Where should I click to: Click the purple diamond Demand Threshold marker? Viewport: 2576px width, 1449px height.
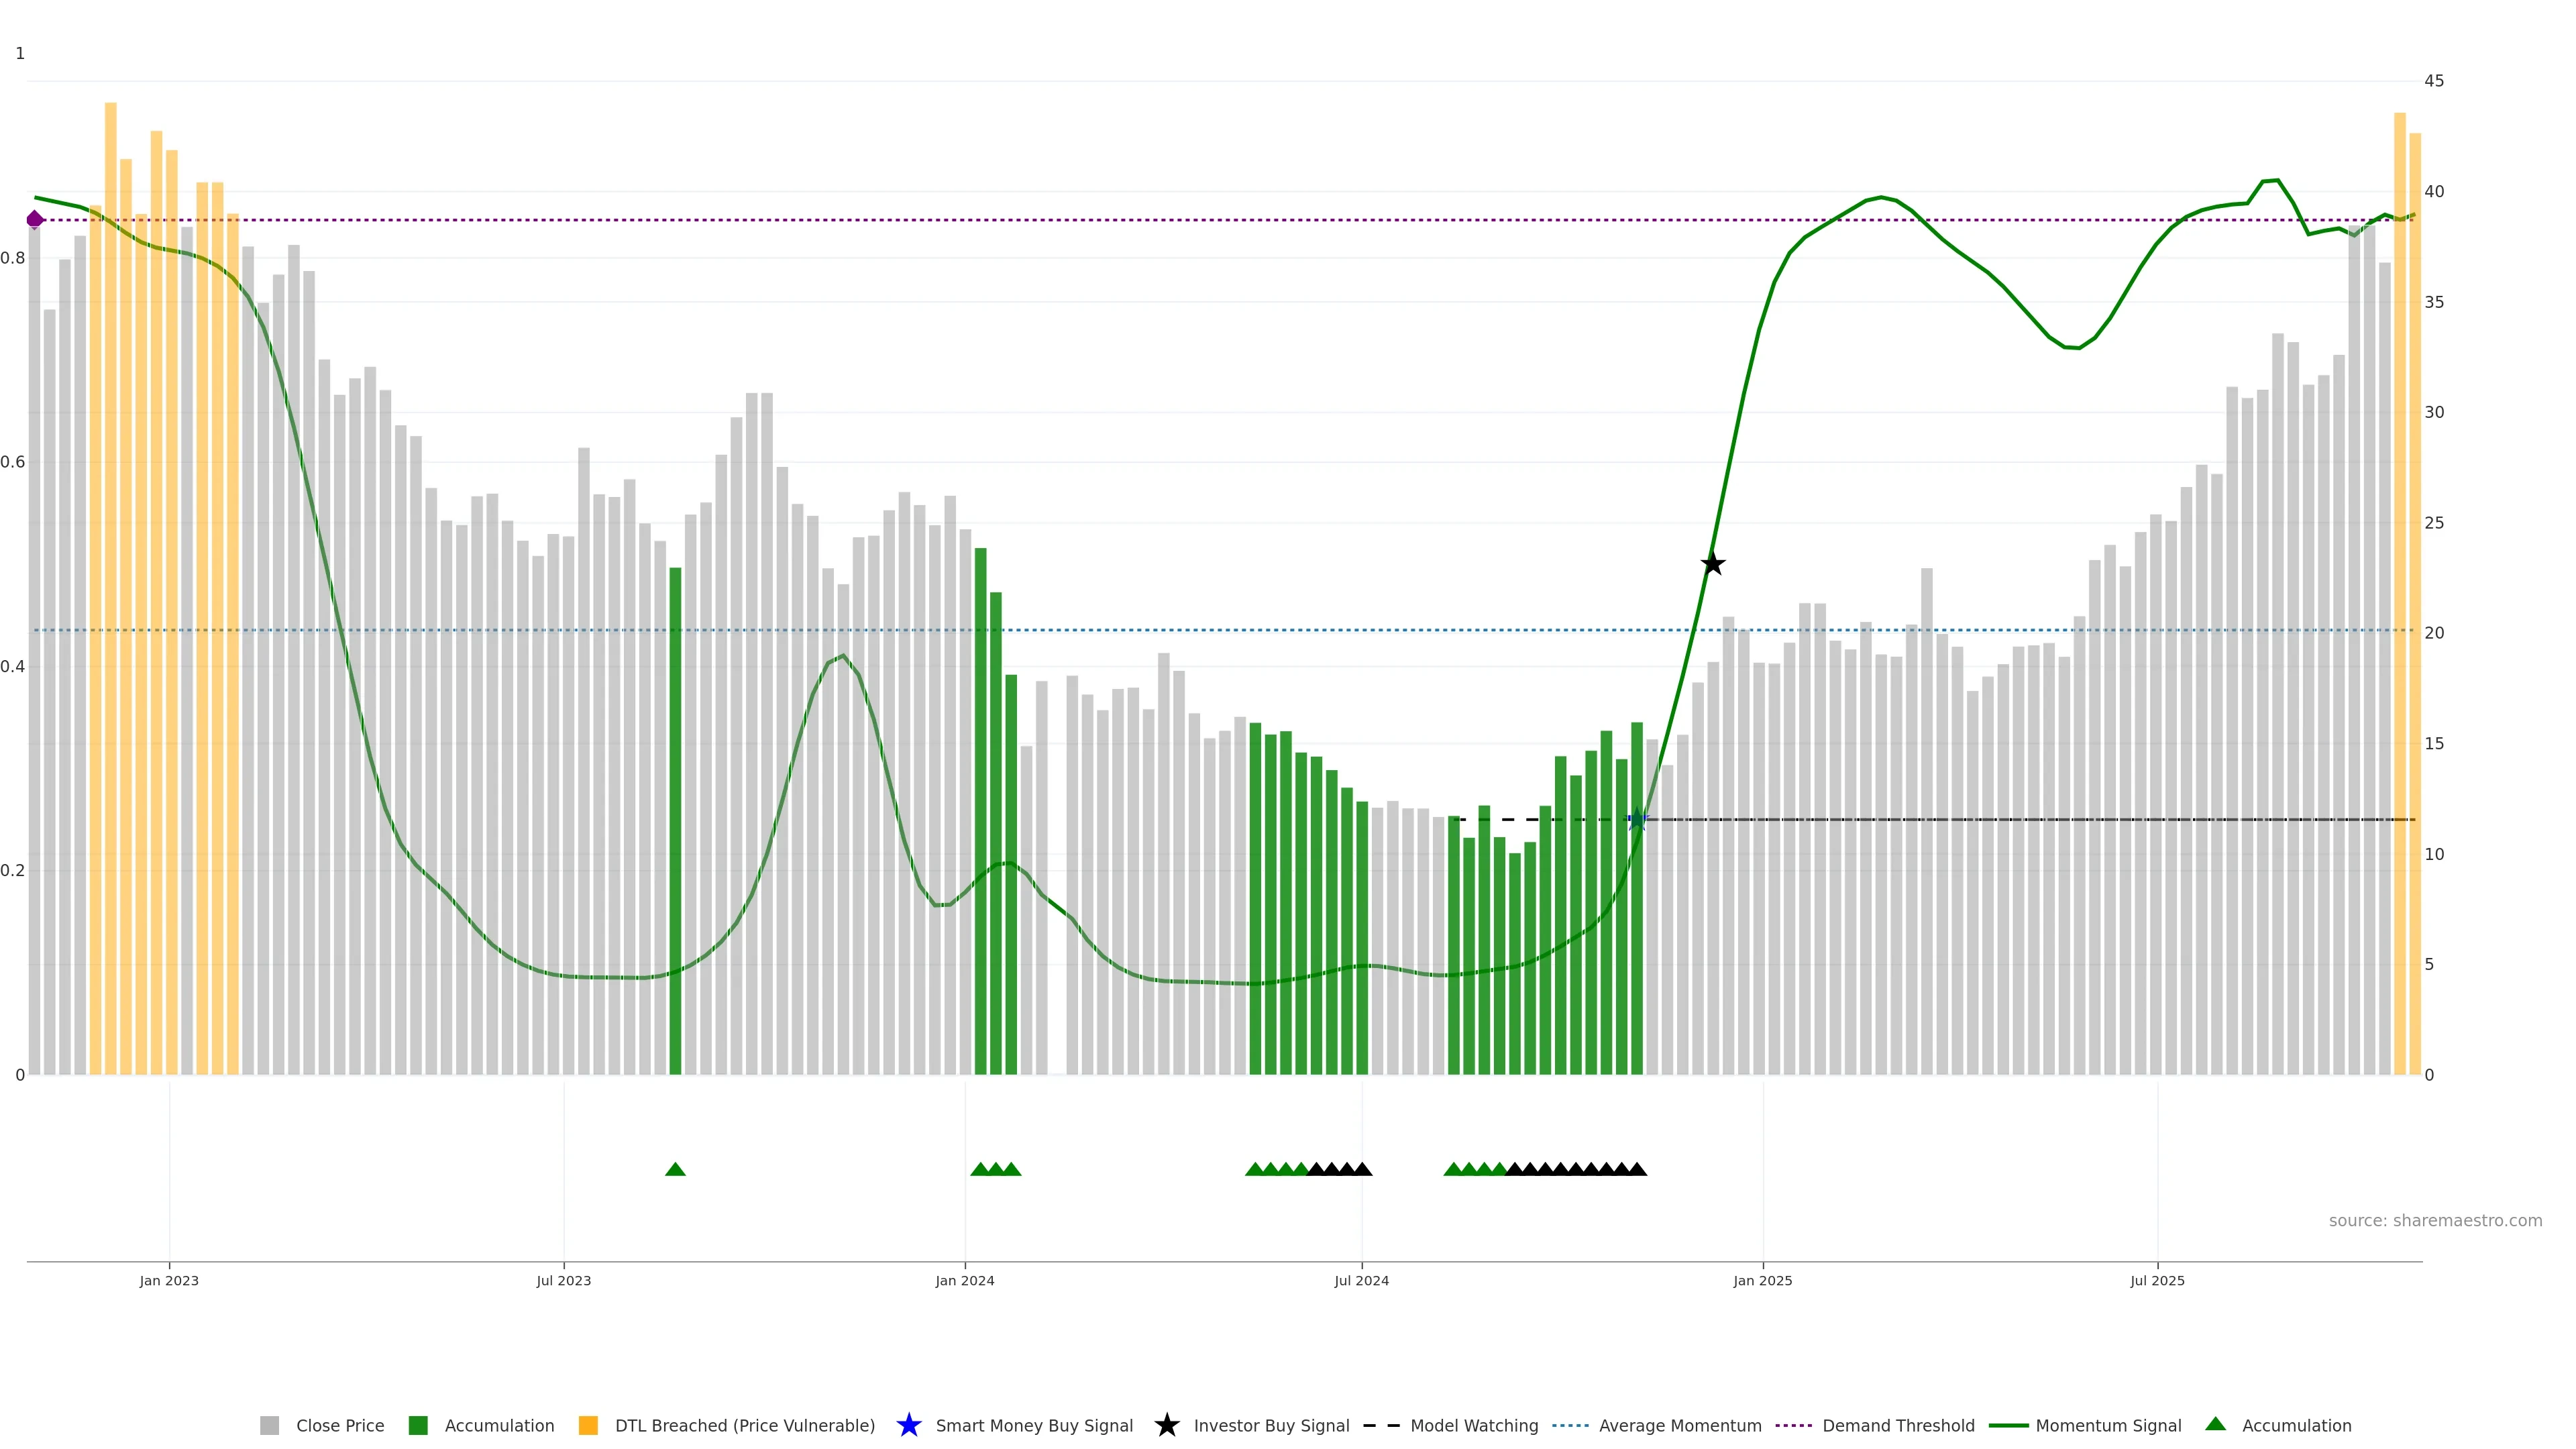pyautogui.click(x=35, y=219)
